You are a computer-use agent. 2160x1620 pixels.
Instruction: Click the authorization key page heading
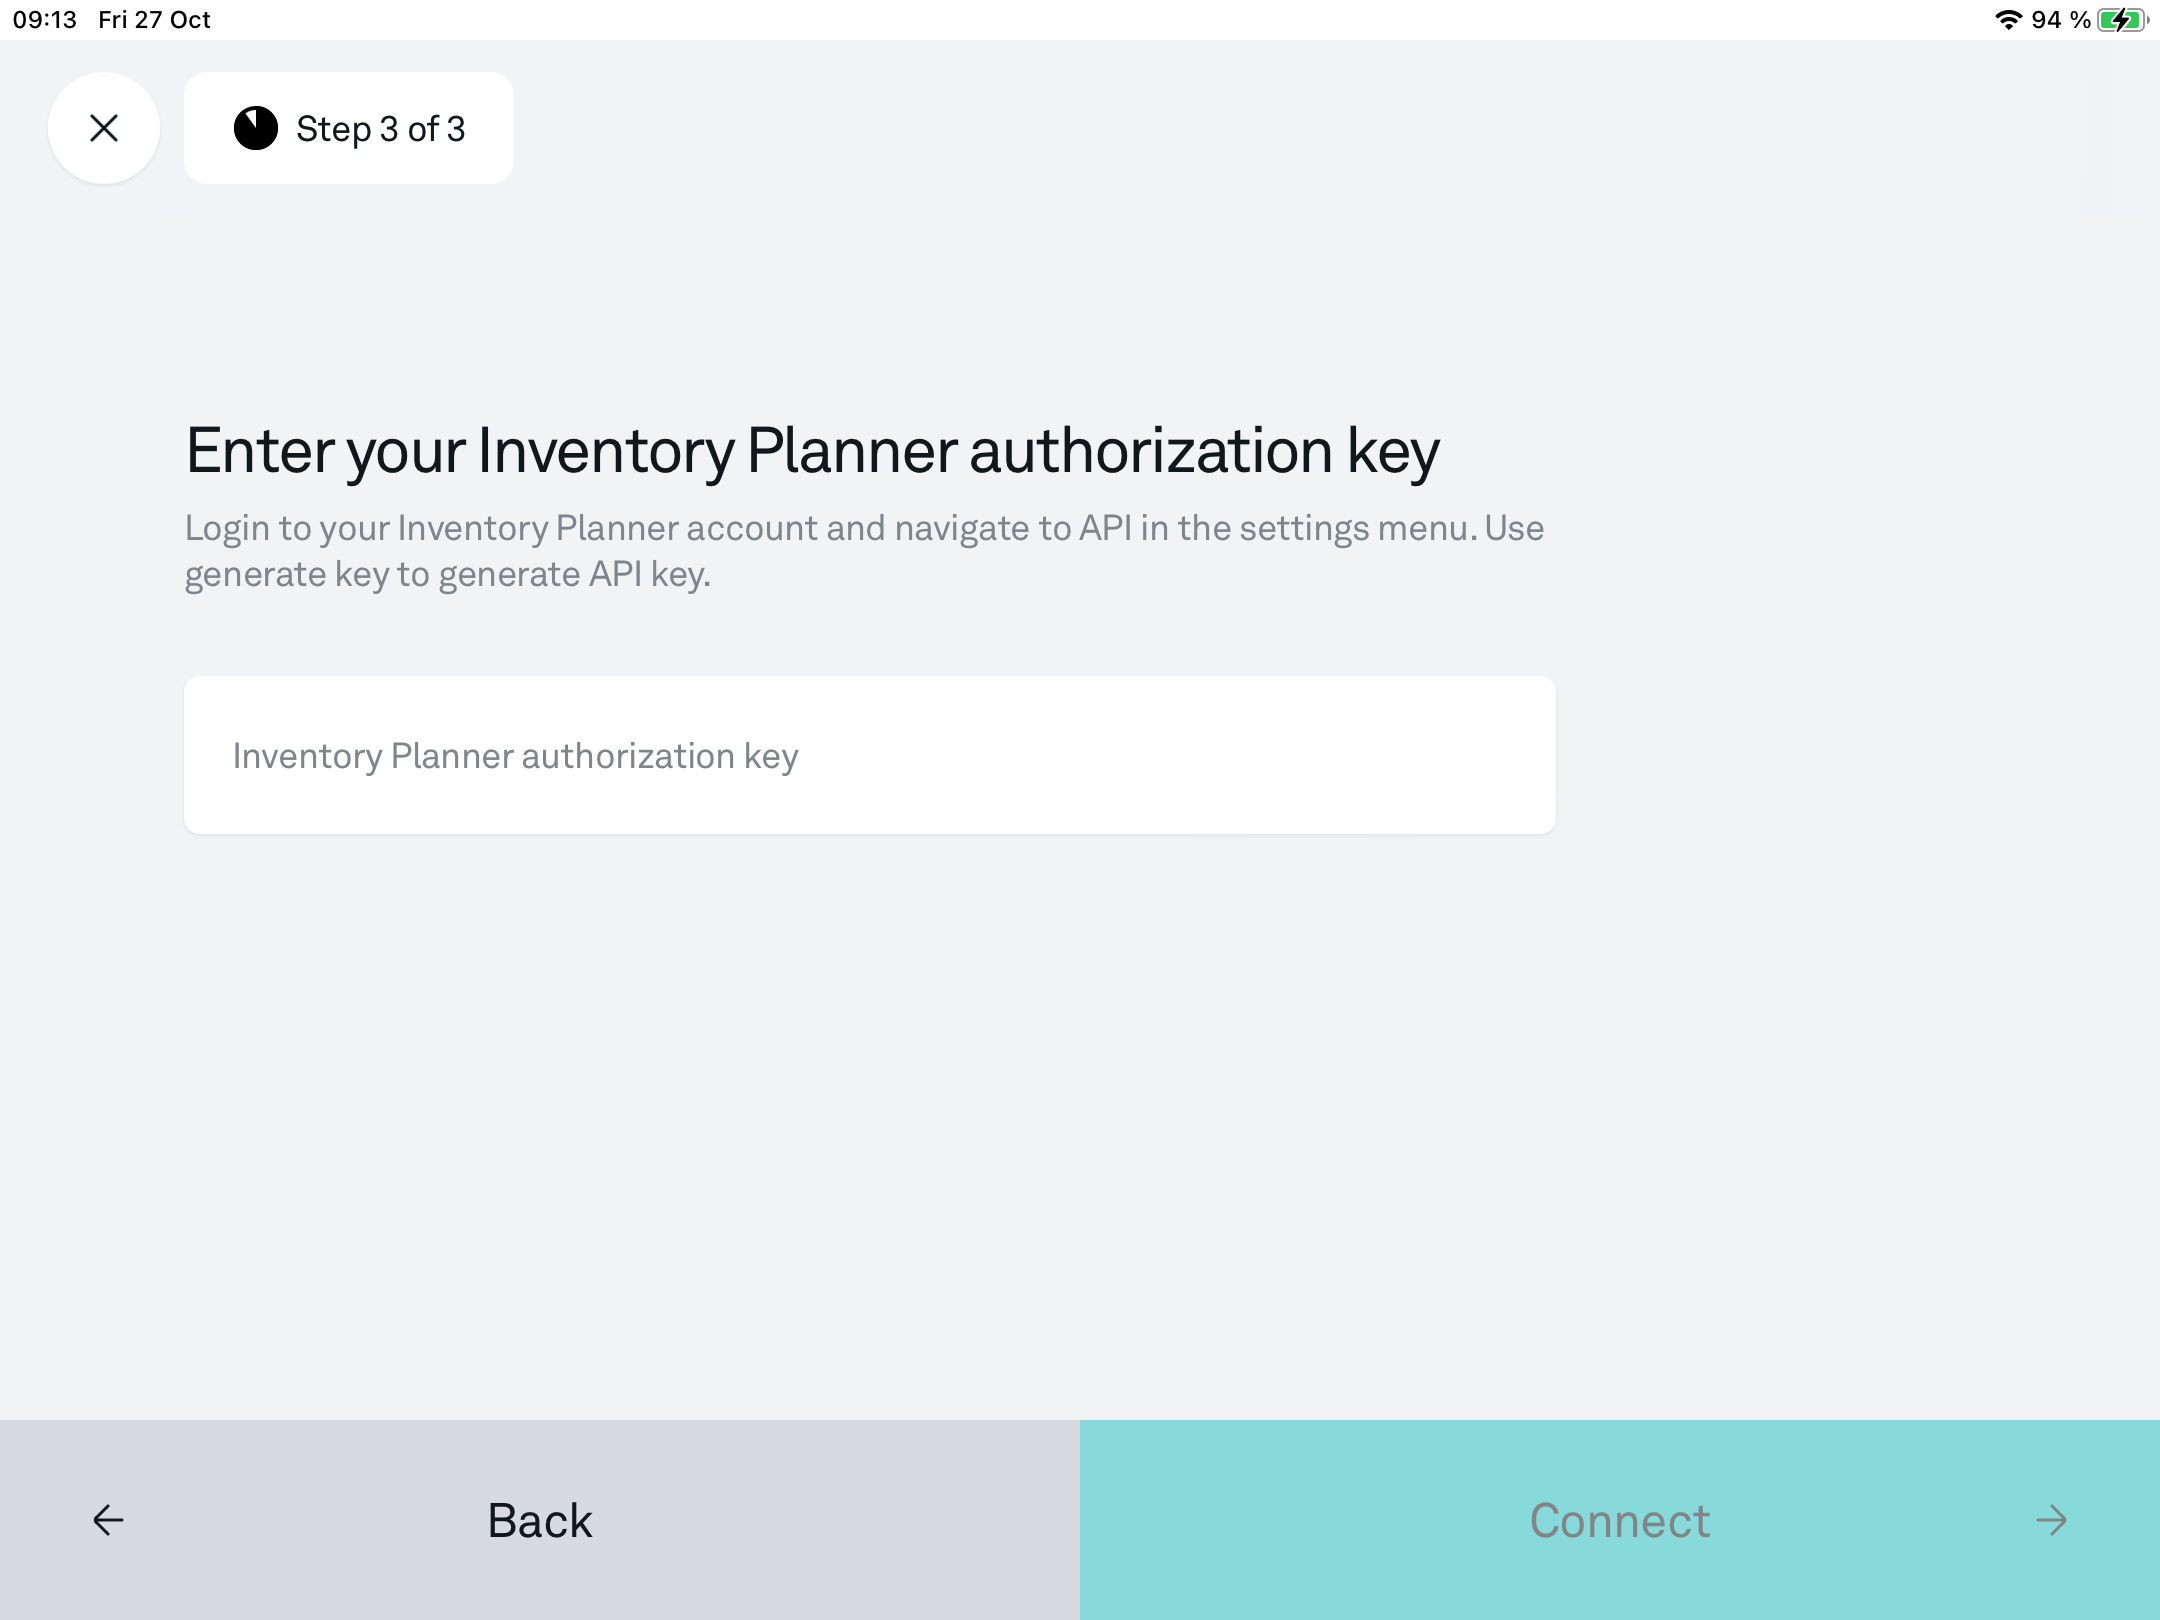pos(812,451)
